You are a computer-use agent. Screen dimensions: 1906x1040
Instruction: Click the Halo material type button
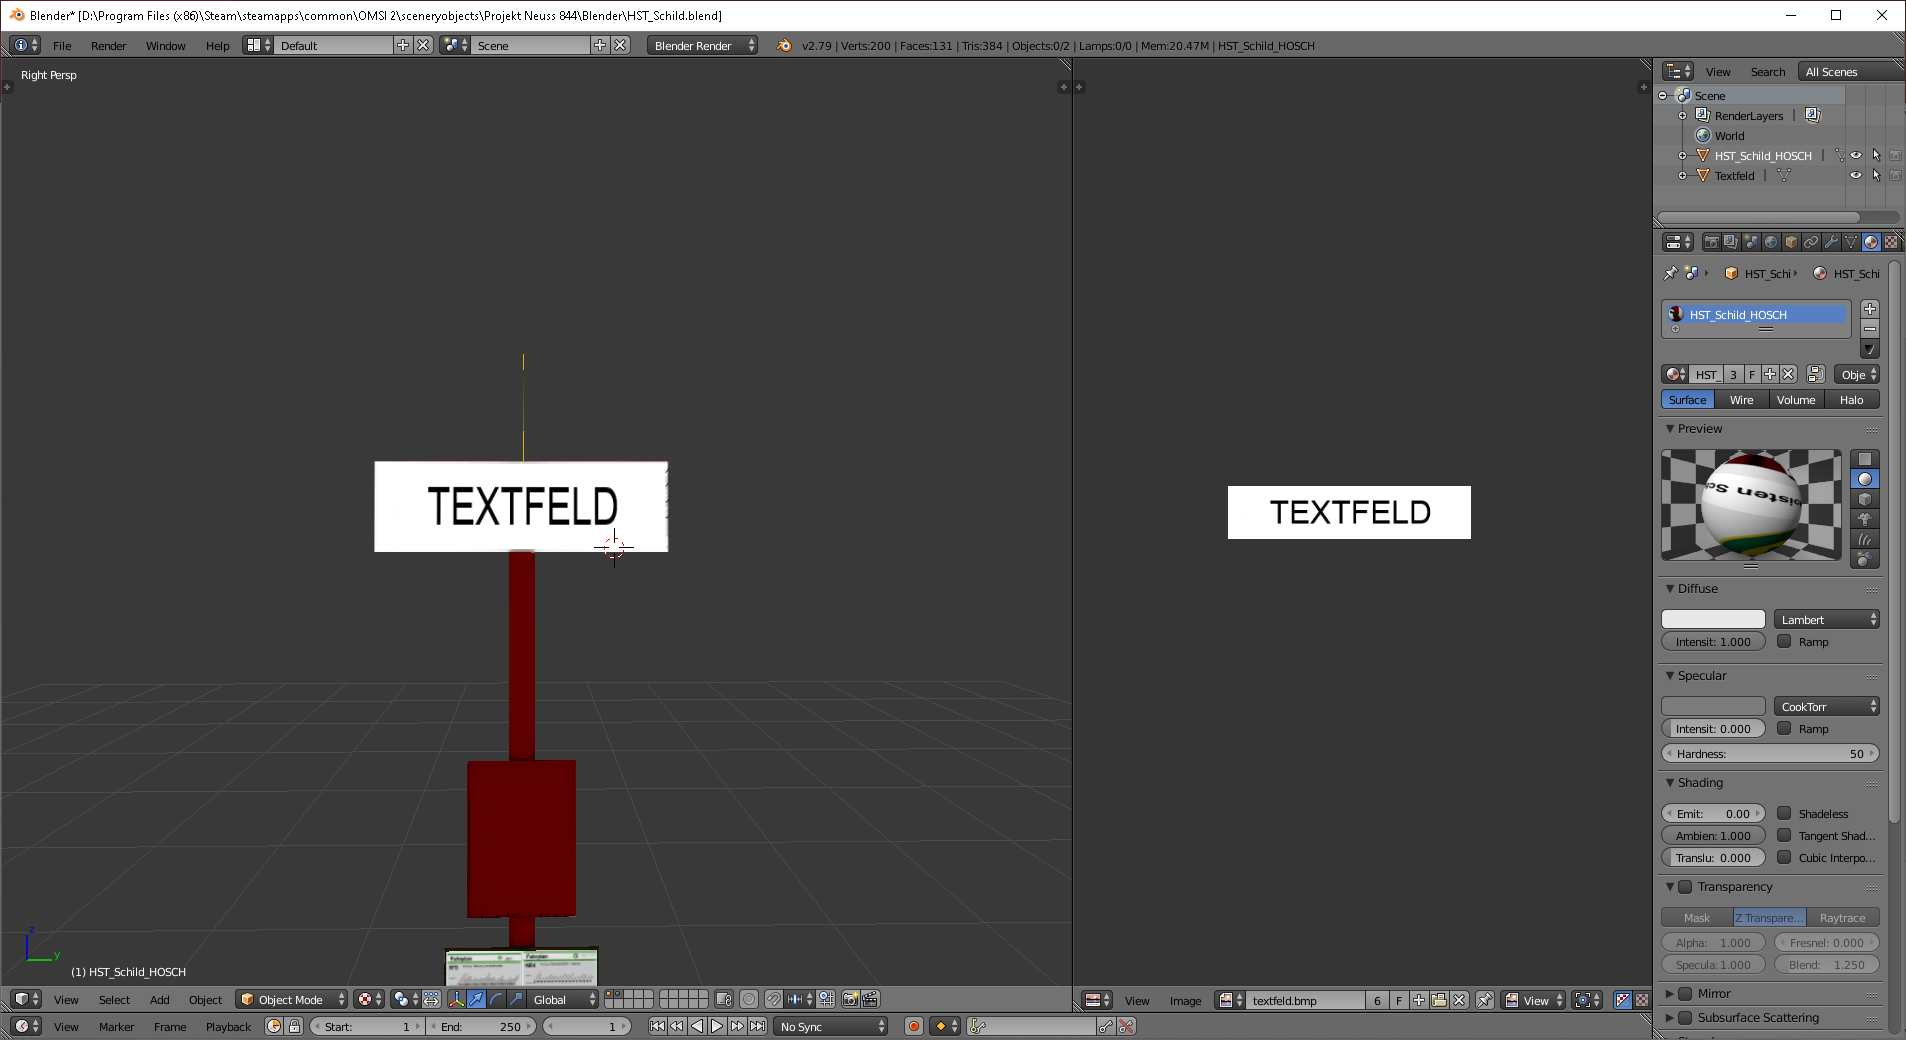[x=1851, y=400]
